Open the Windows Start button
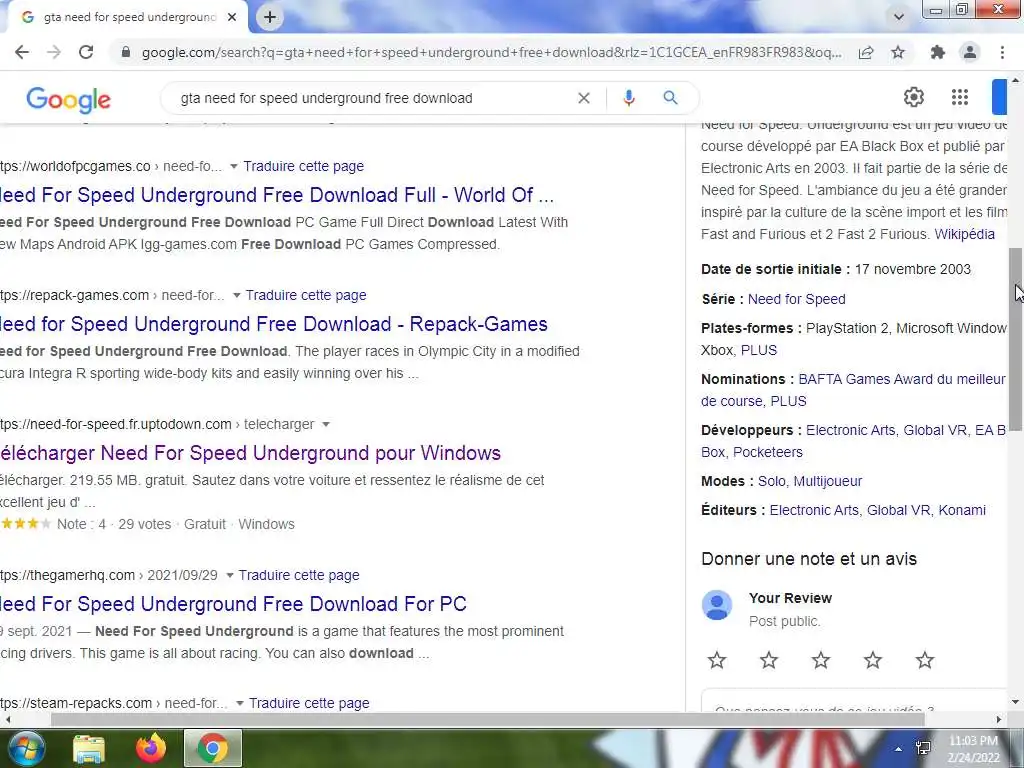This screenshot has height=768, width=1024. point(25,748)
